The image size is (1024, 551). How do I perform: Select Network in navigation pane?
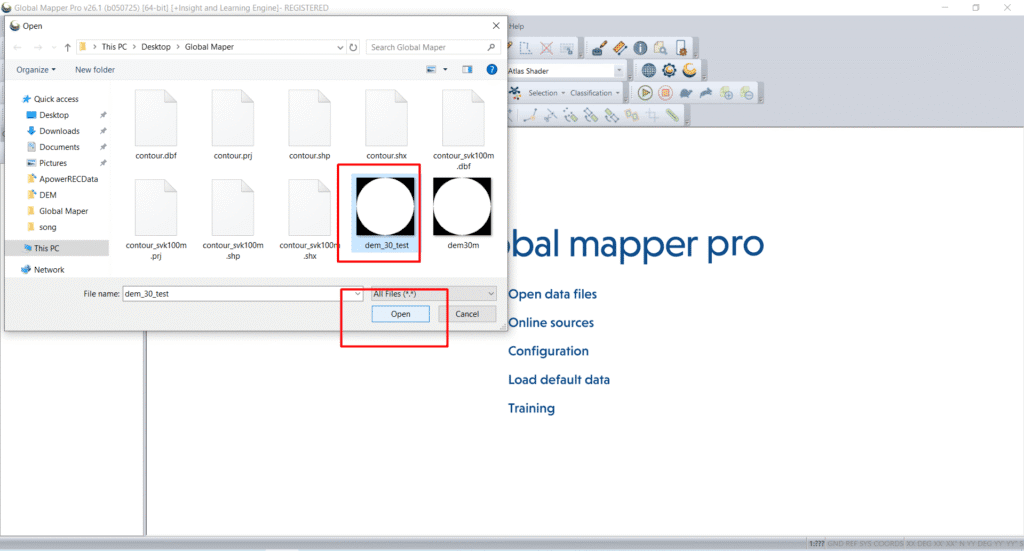pos(49,270)
